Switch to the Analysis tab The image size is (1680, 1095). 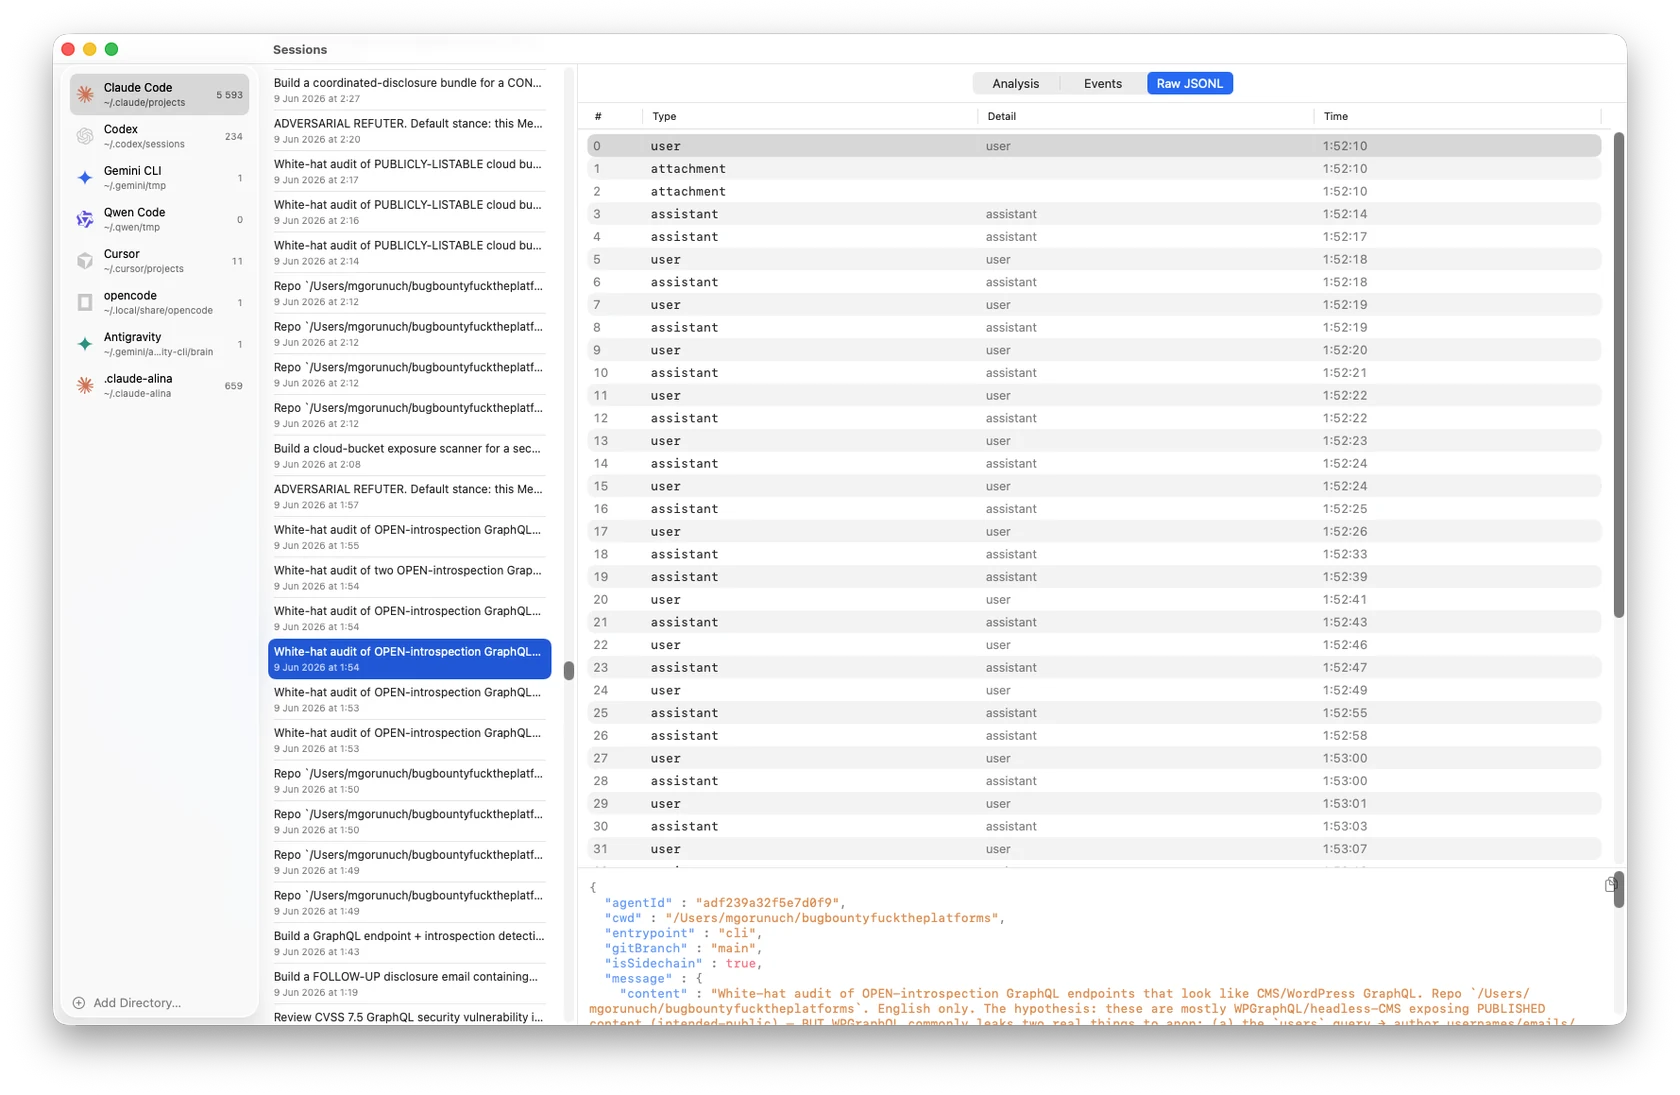(1015, 84)
